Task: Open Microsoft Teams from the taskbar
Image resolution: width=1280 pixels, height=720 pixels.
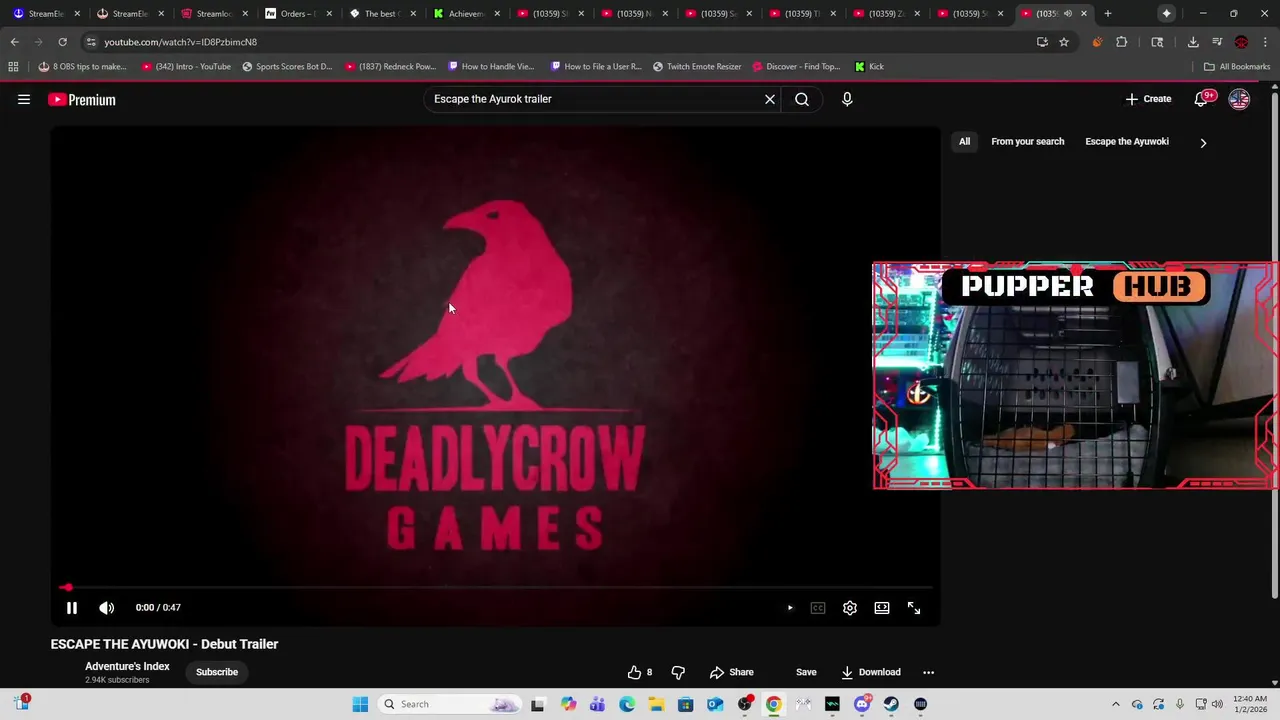Action: coord(598,704)
